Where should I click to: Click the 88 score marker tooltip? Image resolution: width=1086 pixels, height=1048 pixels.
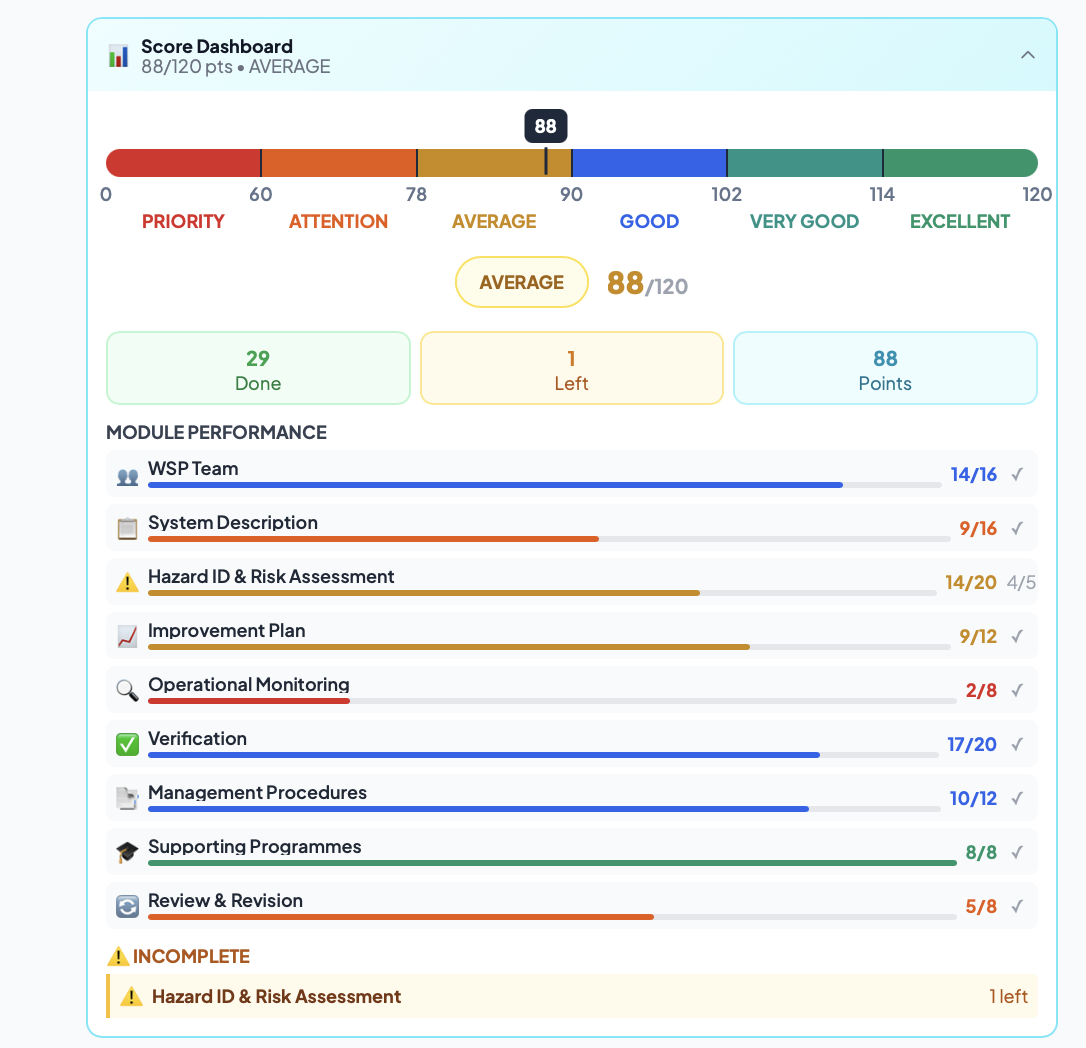click(546, 126)
